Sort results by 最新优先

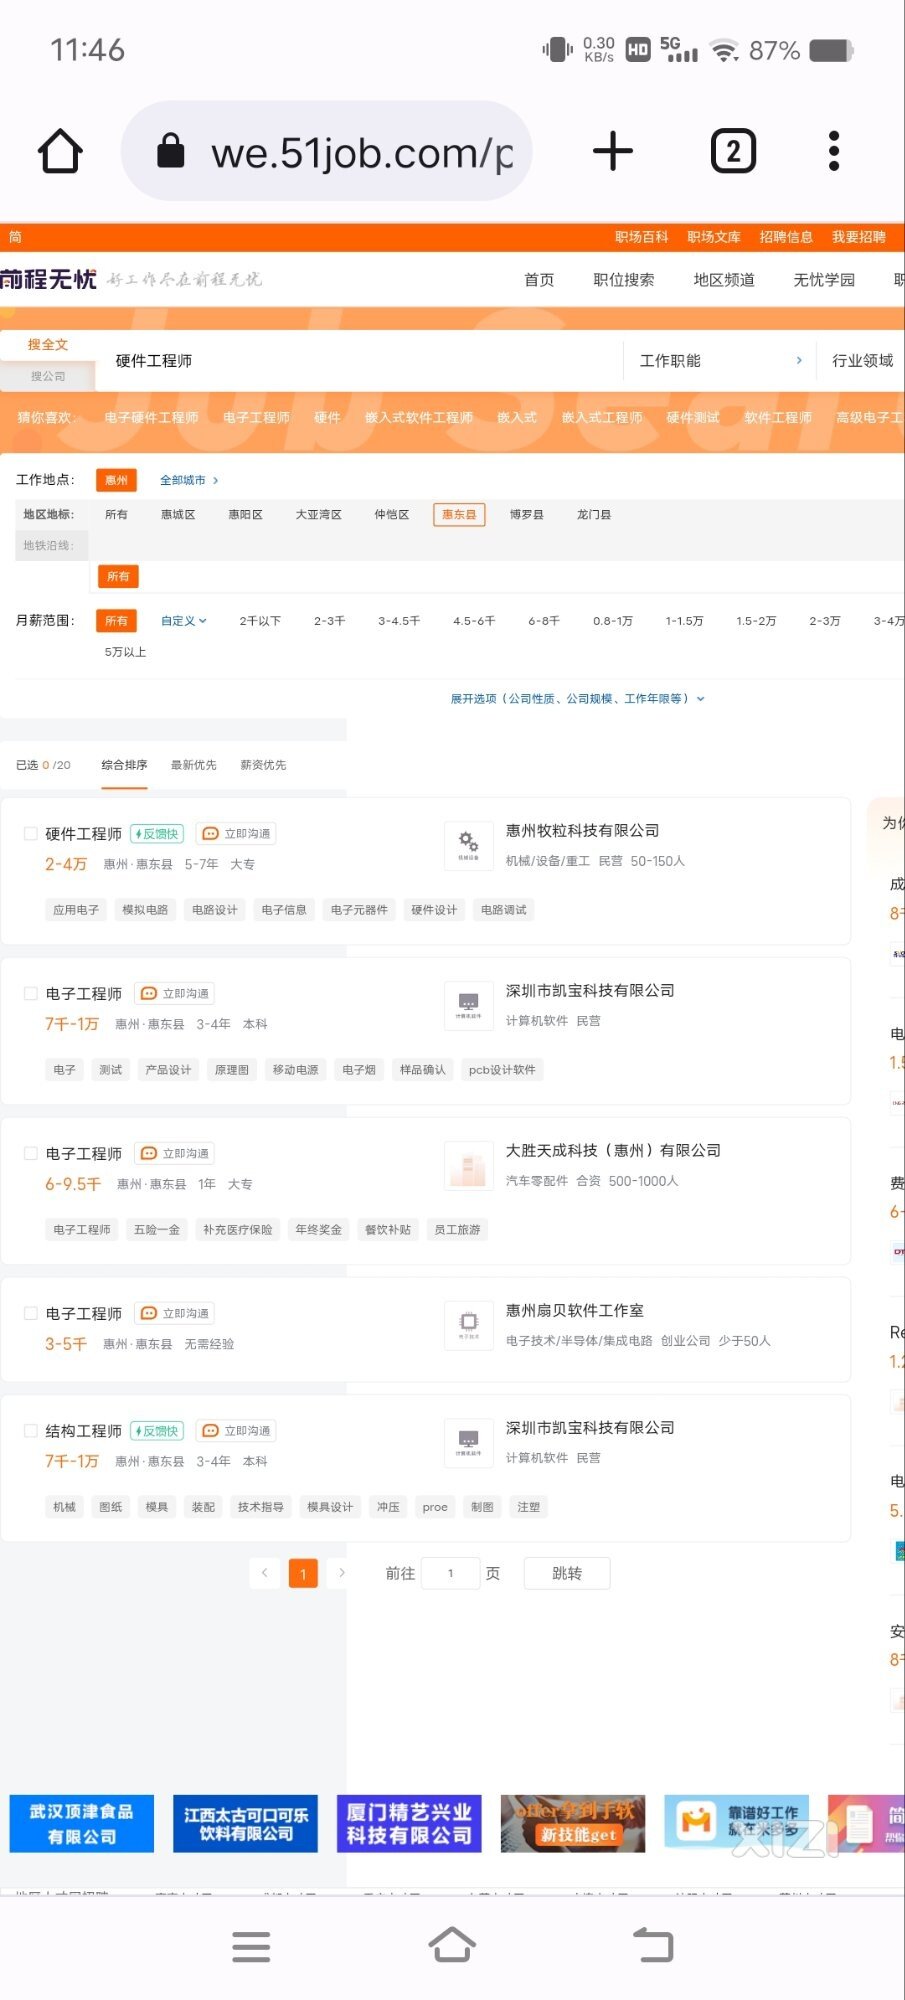point(193,765)
